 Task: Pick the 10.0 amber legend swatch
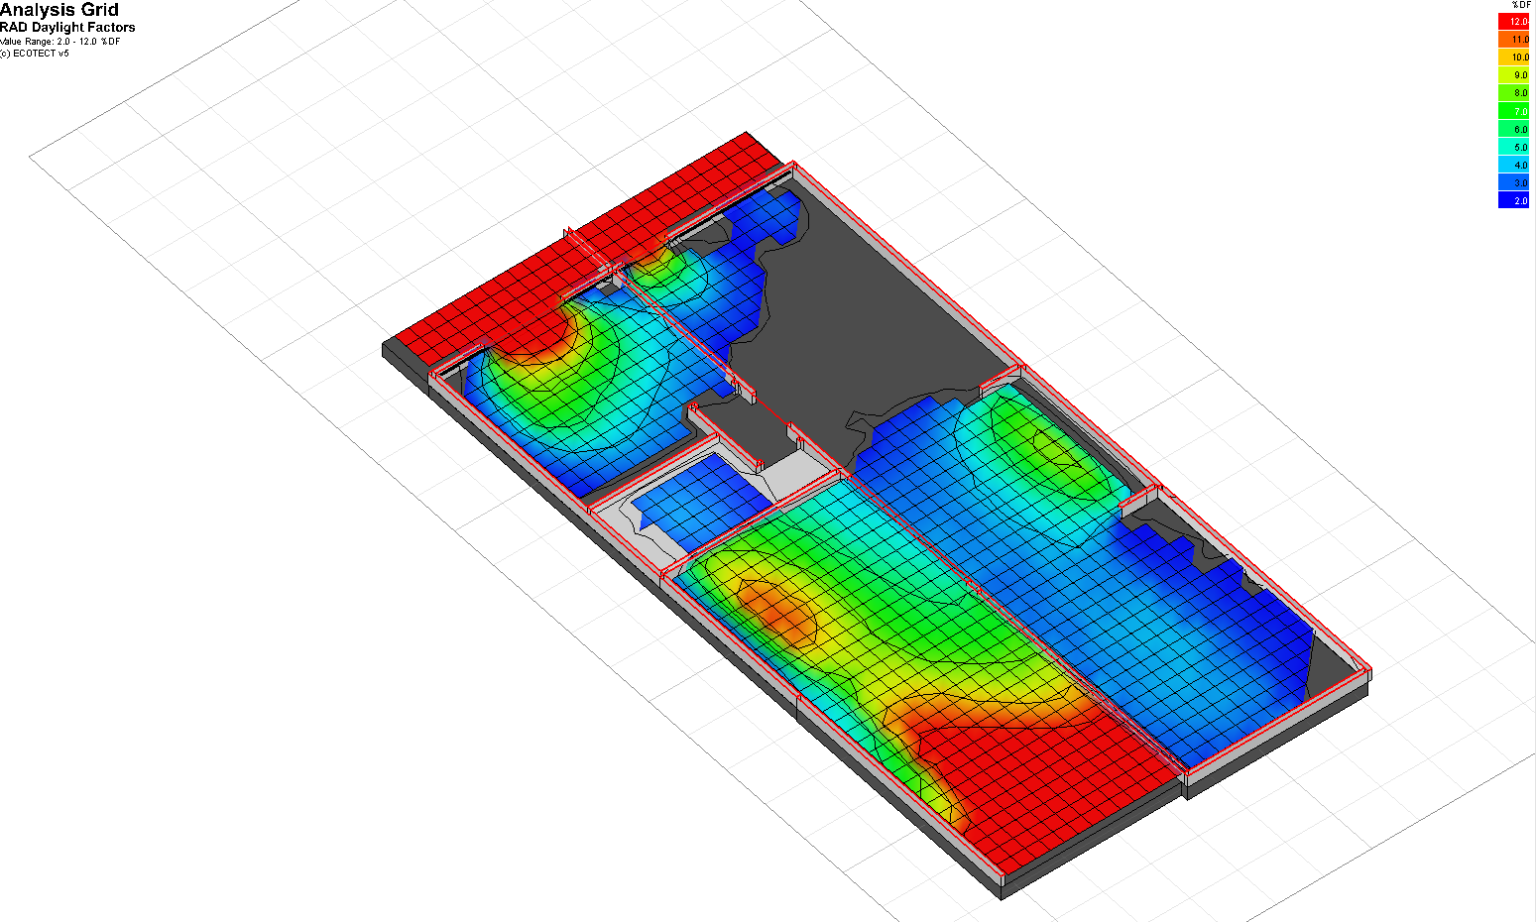[x=1513, y=57]
